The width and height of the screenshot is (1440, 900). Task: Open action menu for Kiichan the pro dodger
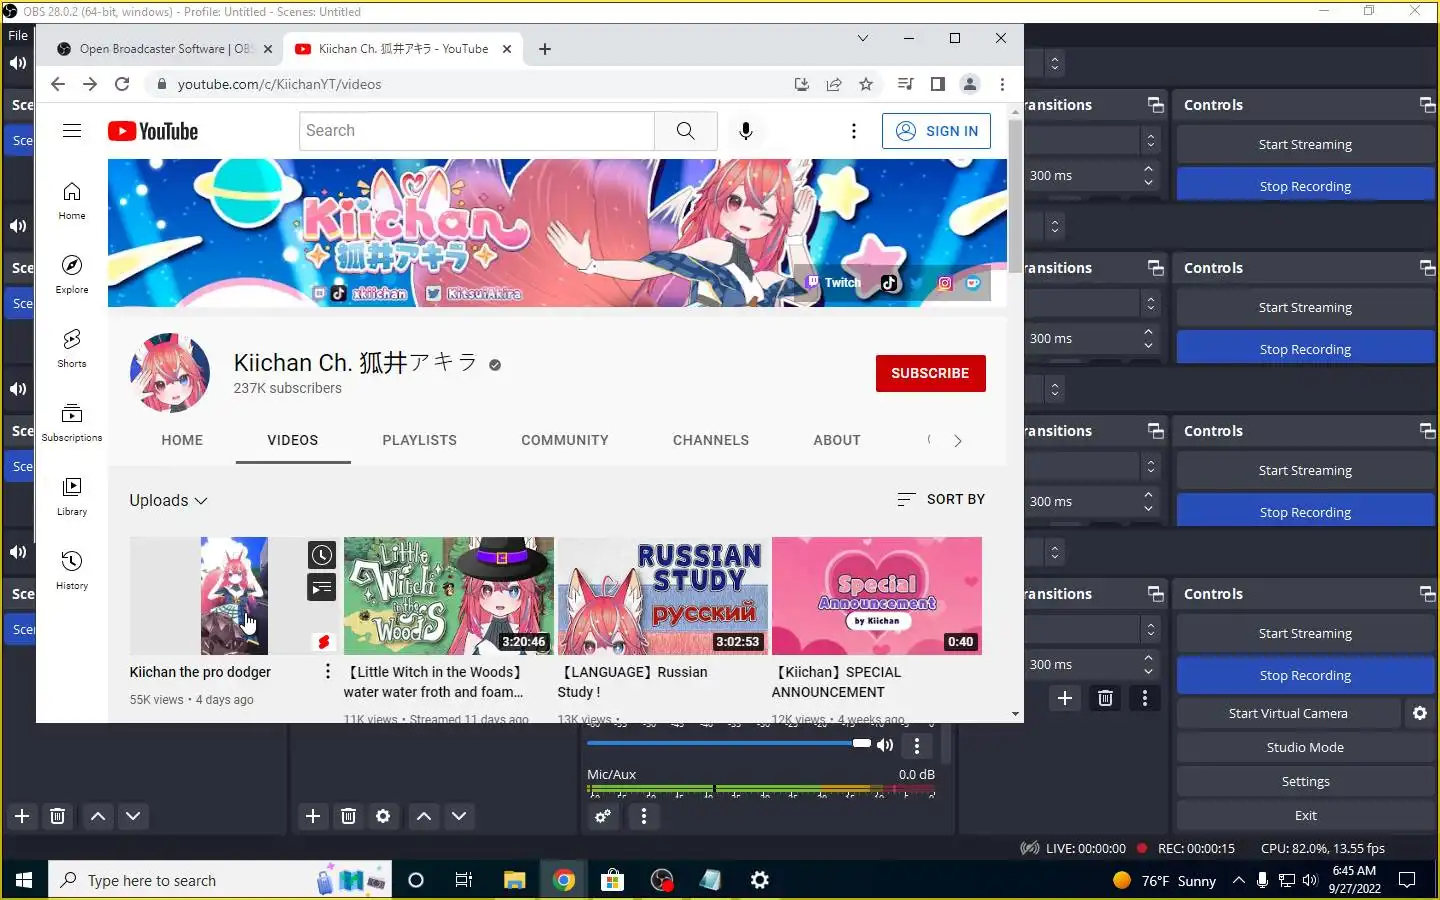pos(327,671)
